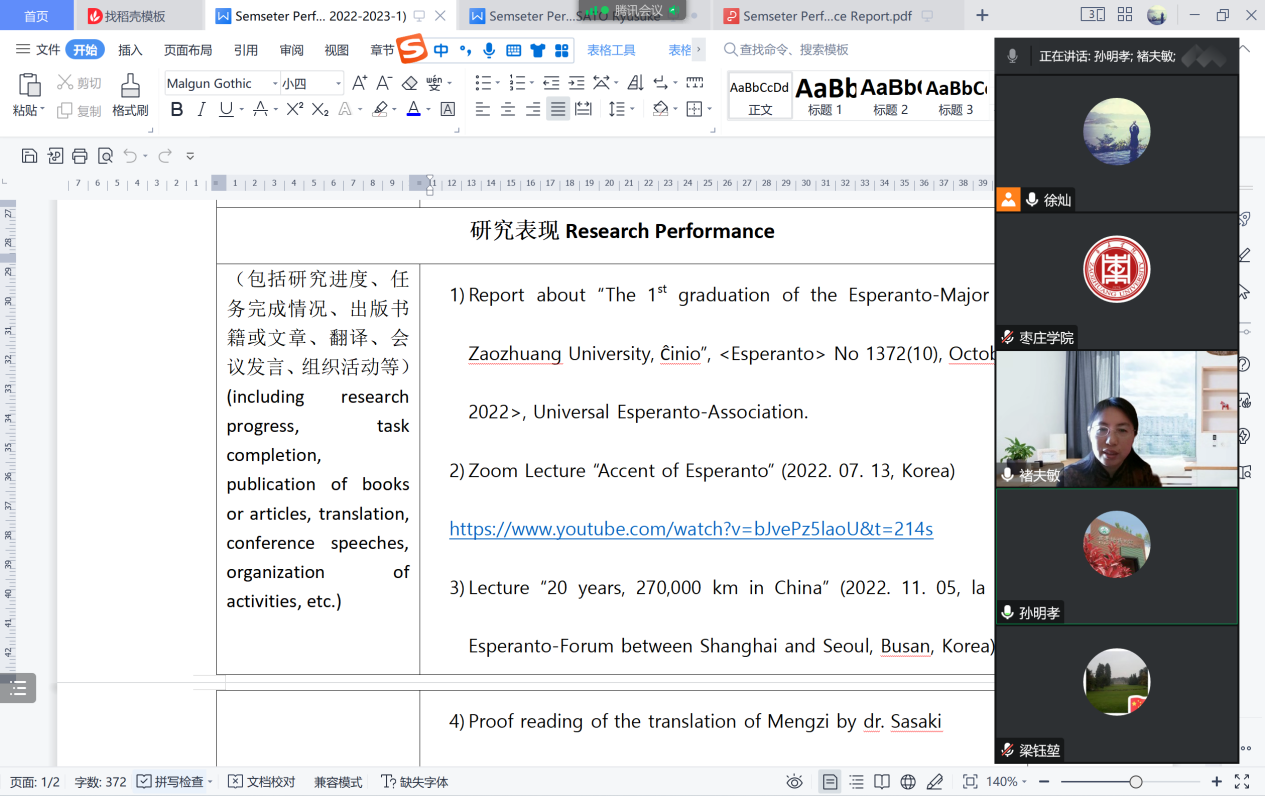Open web layout view globe icon

click(x=908, y=782)
